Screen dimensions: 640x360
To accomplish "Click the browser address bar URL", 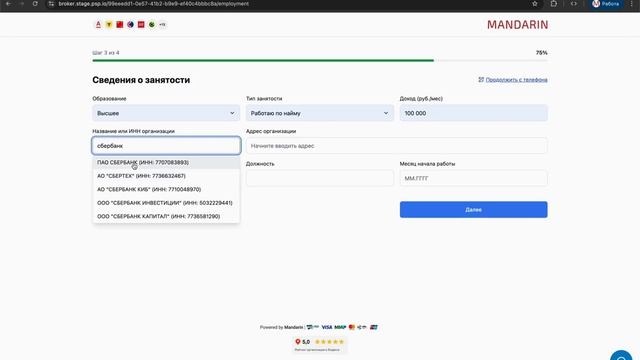I will click(153, 4).
